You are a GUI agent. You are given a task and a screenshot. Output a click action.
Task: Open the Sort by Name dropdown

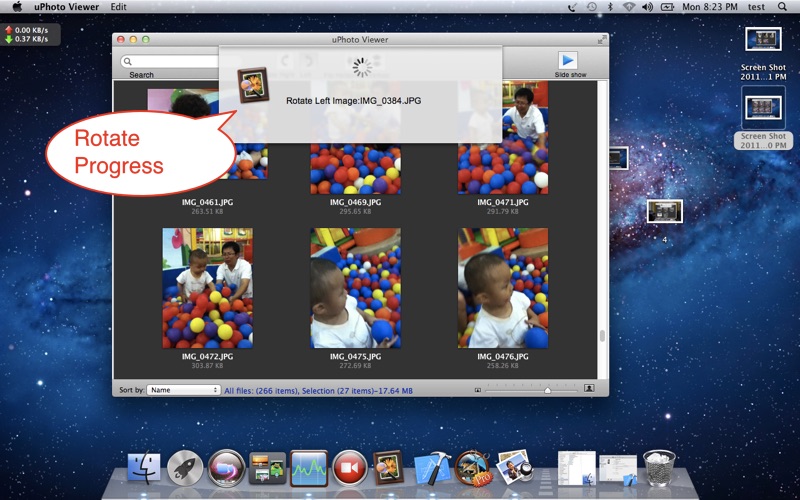[x=184, y=390]
